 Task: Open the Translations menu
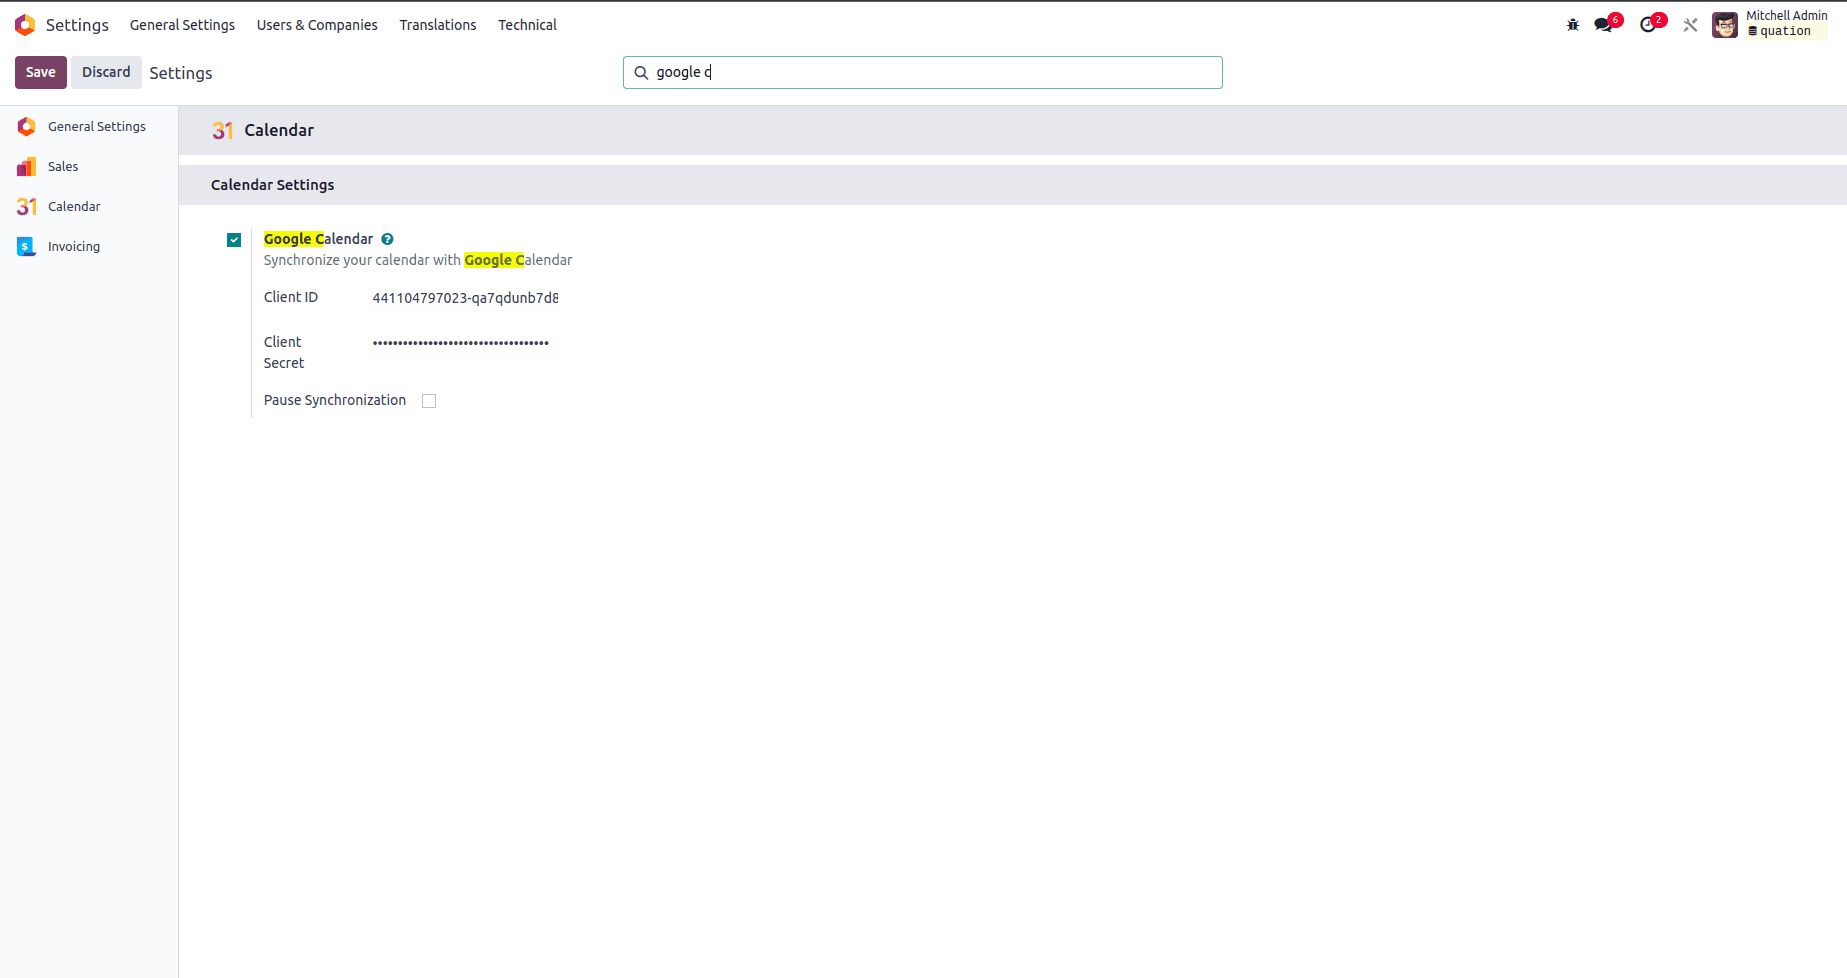pos(438,25)
